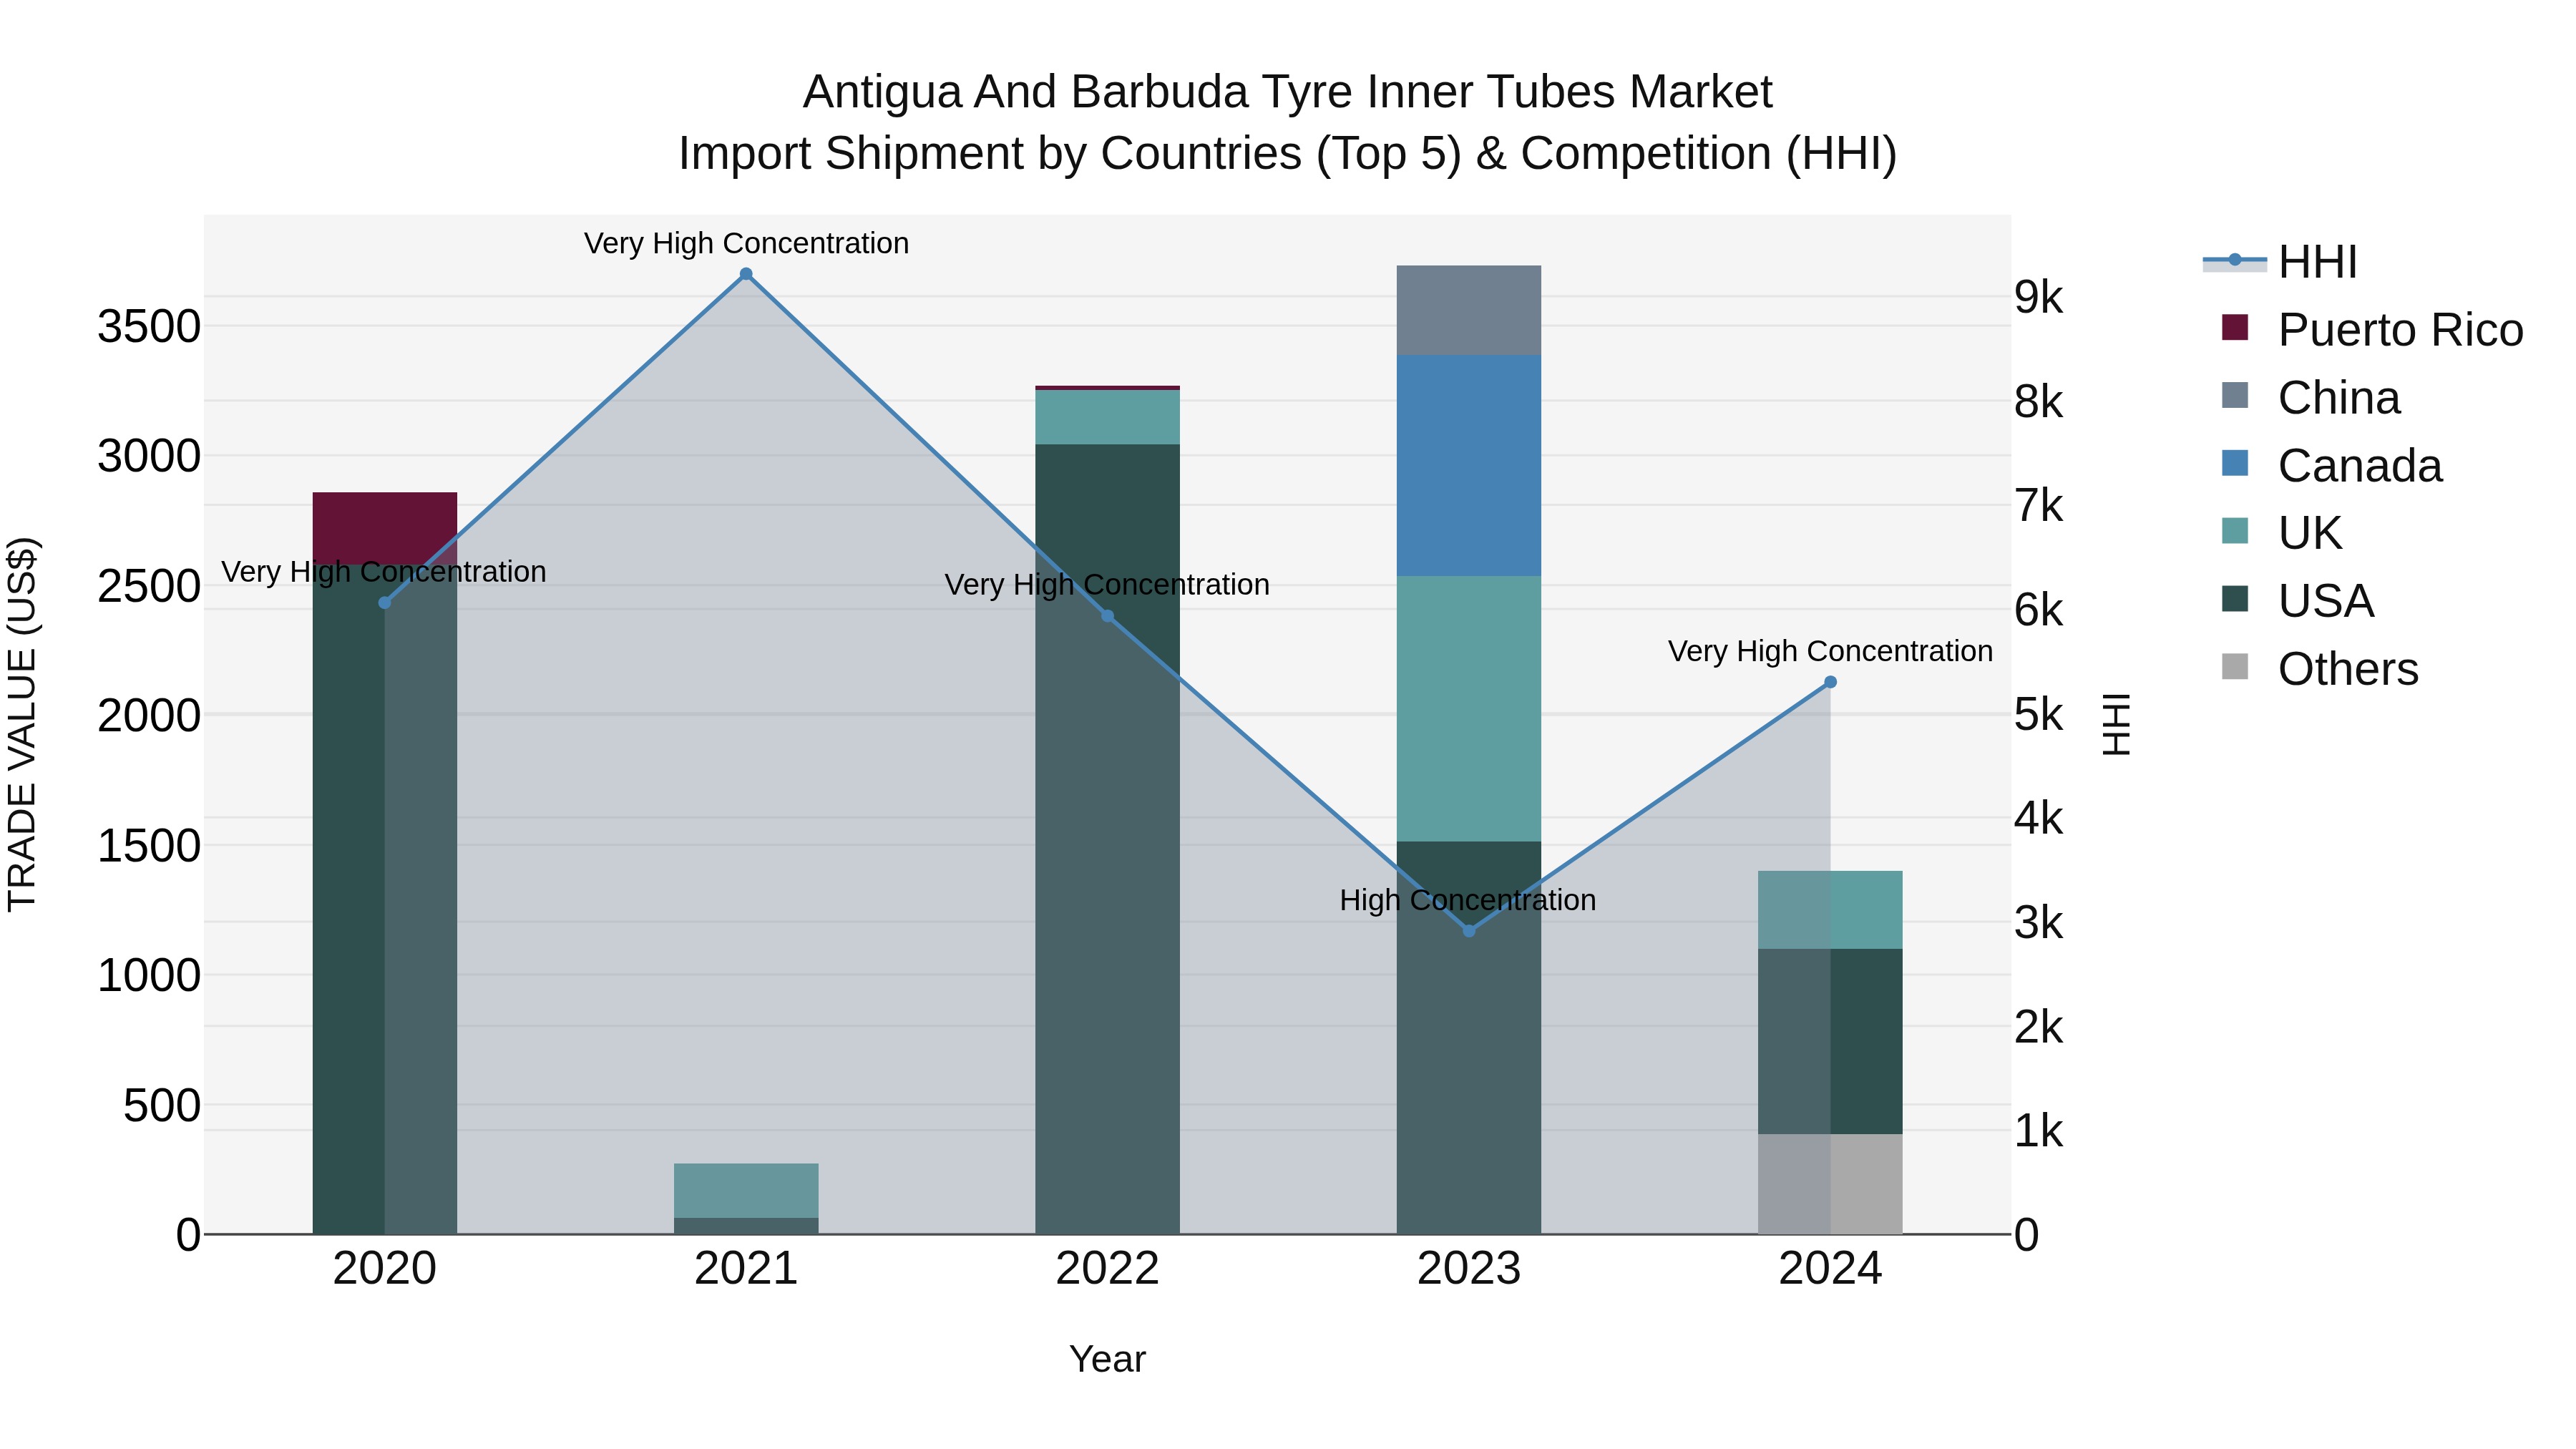Click the 'Year' axis title
The image size is (2576, 1449).
click(x=1108, y=1359)
